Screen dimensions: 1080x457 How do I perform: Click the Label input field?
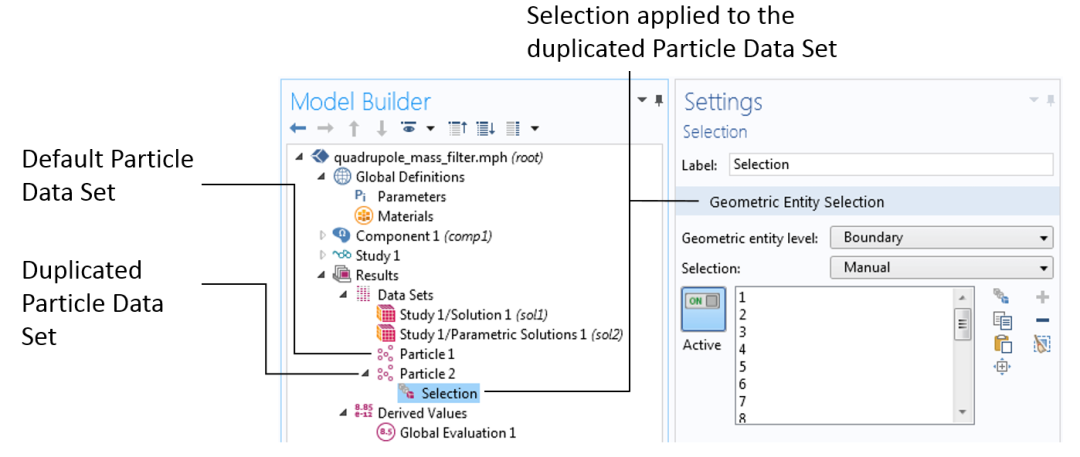pos(891,165)
